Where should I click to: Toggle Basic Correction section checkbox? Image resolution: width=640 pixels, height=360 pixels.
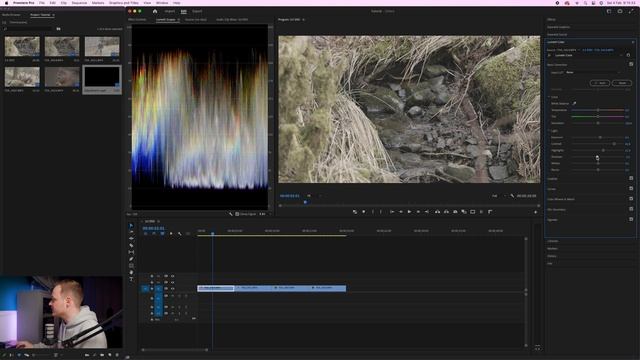point(631,64)
